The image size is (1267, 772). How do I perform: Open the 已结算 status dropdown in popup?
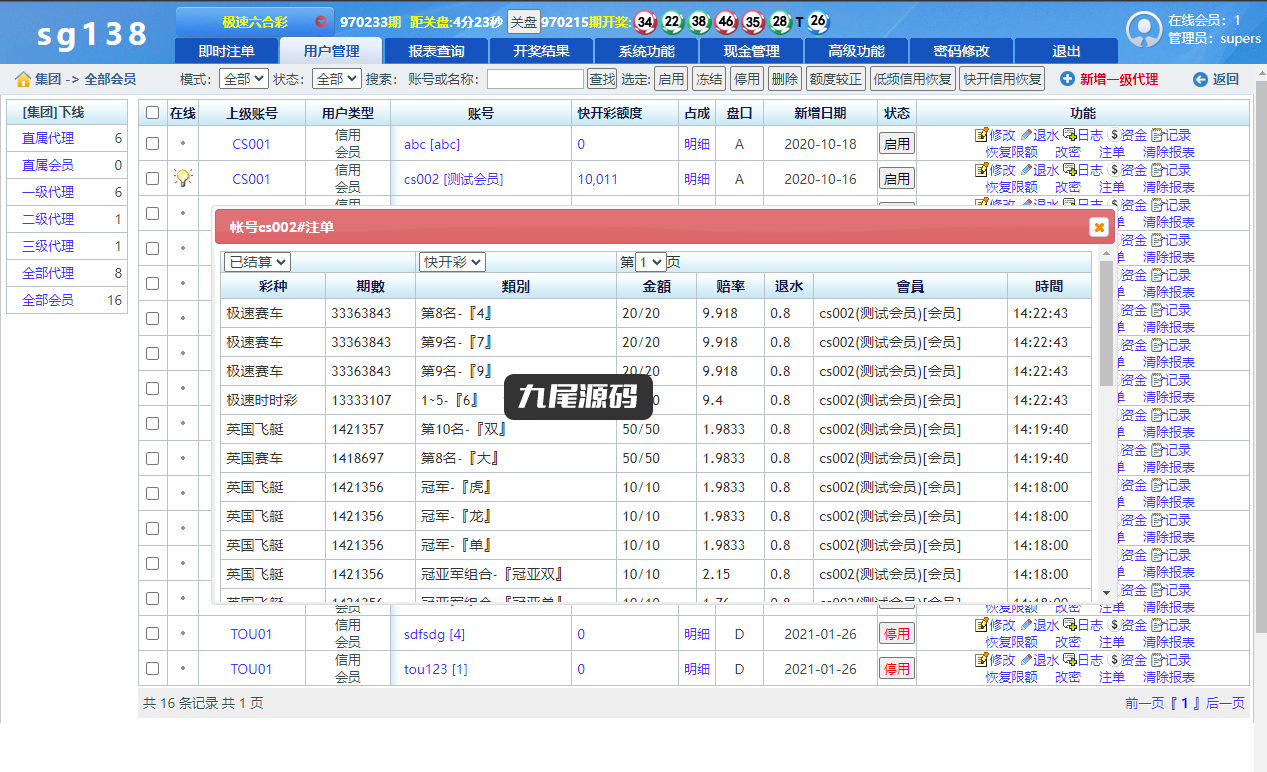tap(257, 262)
